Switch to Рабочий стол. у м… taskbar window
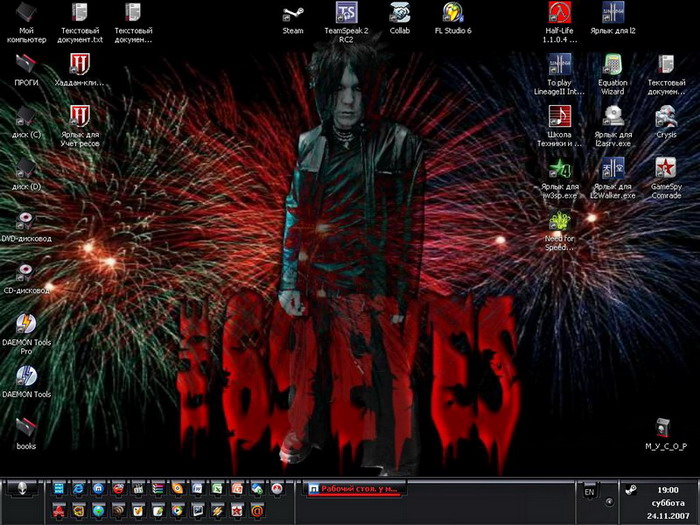The image size is (700, 525). pyautogui.click(x=354, y=489)
